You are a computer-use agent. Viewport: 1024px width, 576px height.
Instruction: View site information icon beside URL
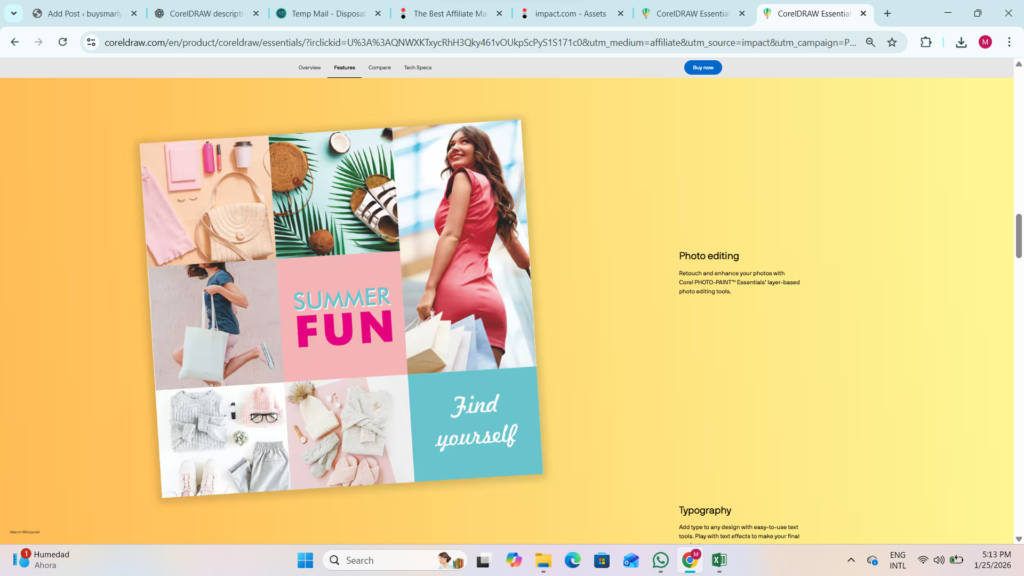(x=91, y=42)
